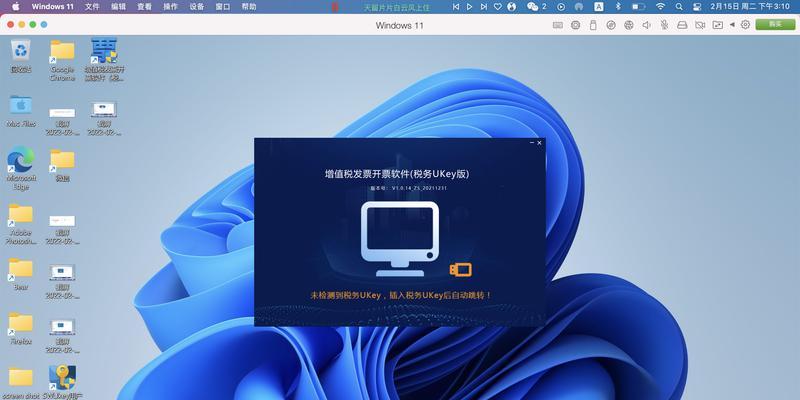The image size is (800, 400).
Task: Open the keyboard icon in Parallels toolbar
Action: pyautogui.click(x=558, y=25)
